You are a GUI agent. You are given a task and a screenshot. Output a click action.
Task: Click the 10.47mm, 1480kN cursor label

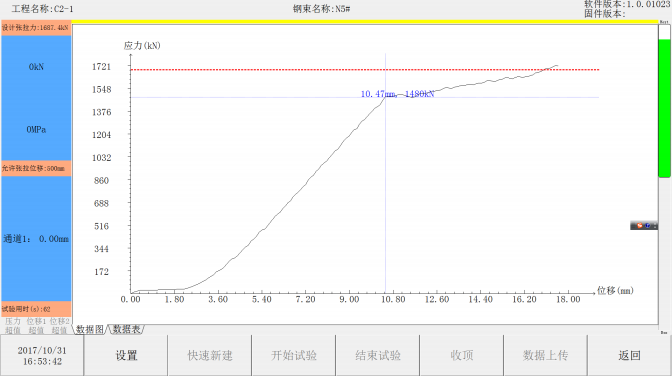(397, 94)
